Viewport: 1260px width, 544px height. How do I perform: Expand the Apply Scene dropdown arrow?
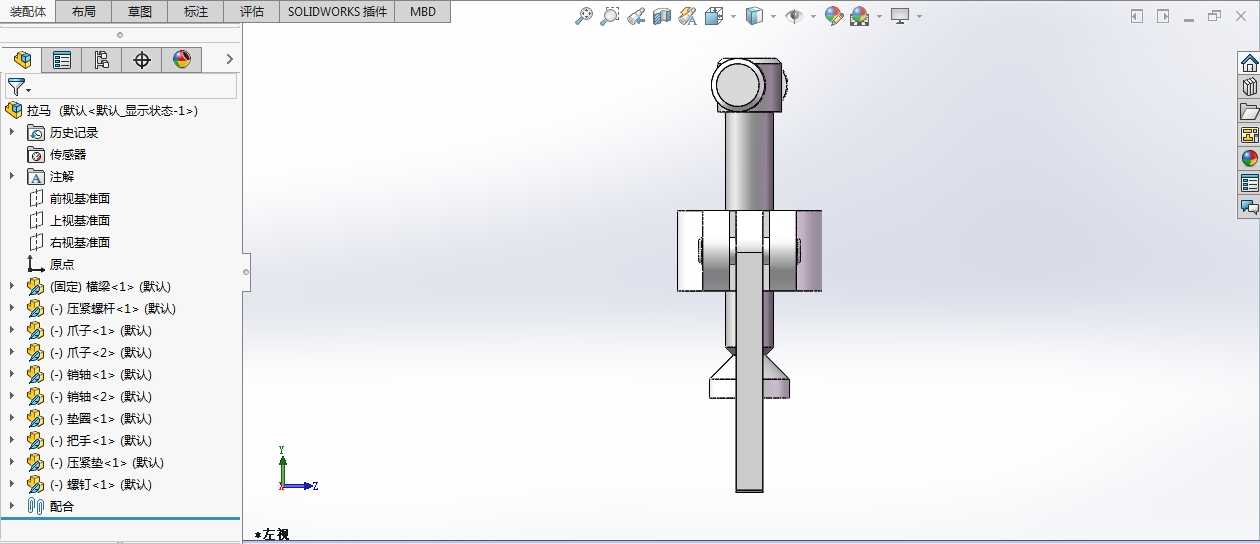point(879,16)
